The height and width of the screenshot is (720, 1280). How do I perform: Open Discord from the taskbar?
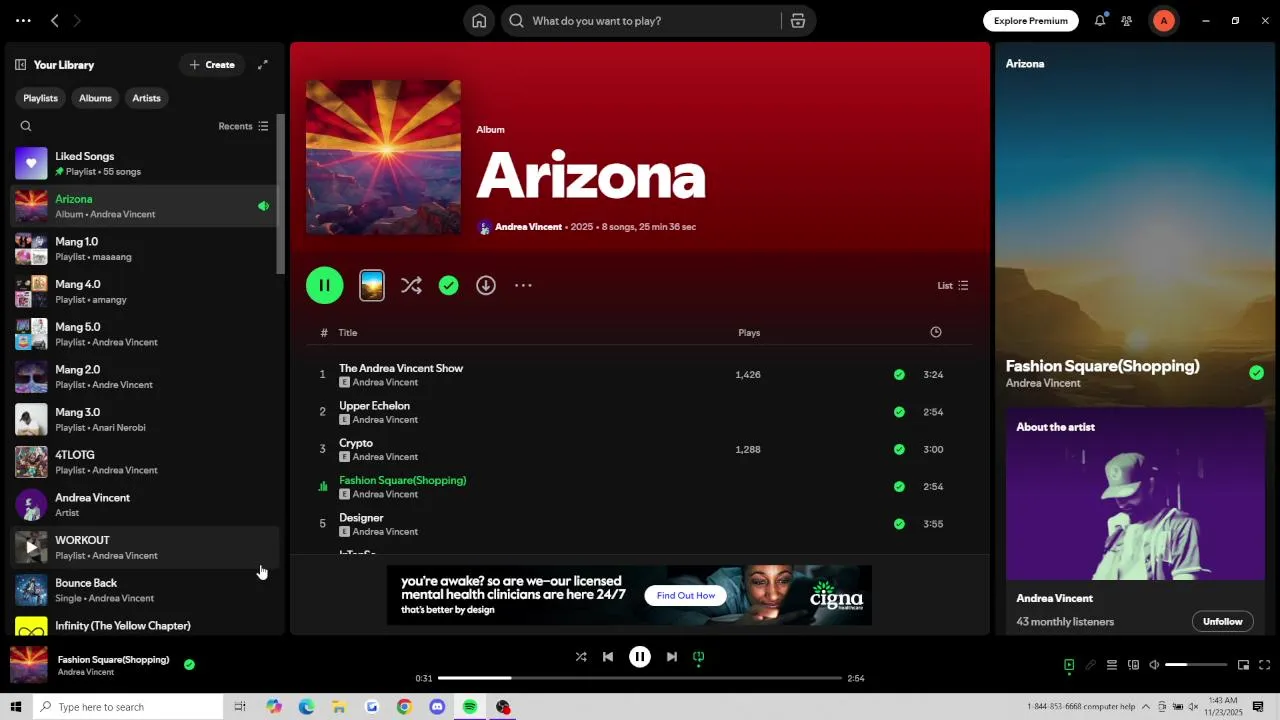(437, 707)
